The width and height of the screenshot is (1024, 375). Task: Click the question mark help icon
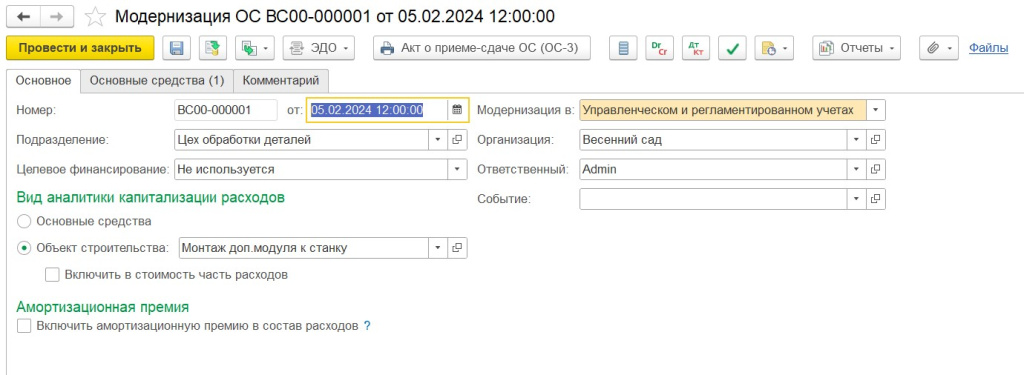[x=367, y=326]
